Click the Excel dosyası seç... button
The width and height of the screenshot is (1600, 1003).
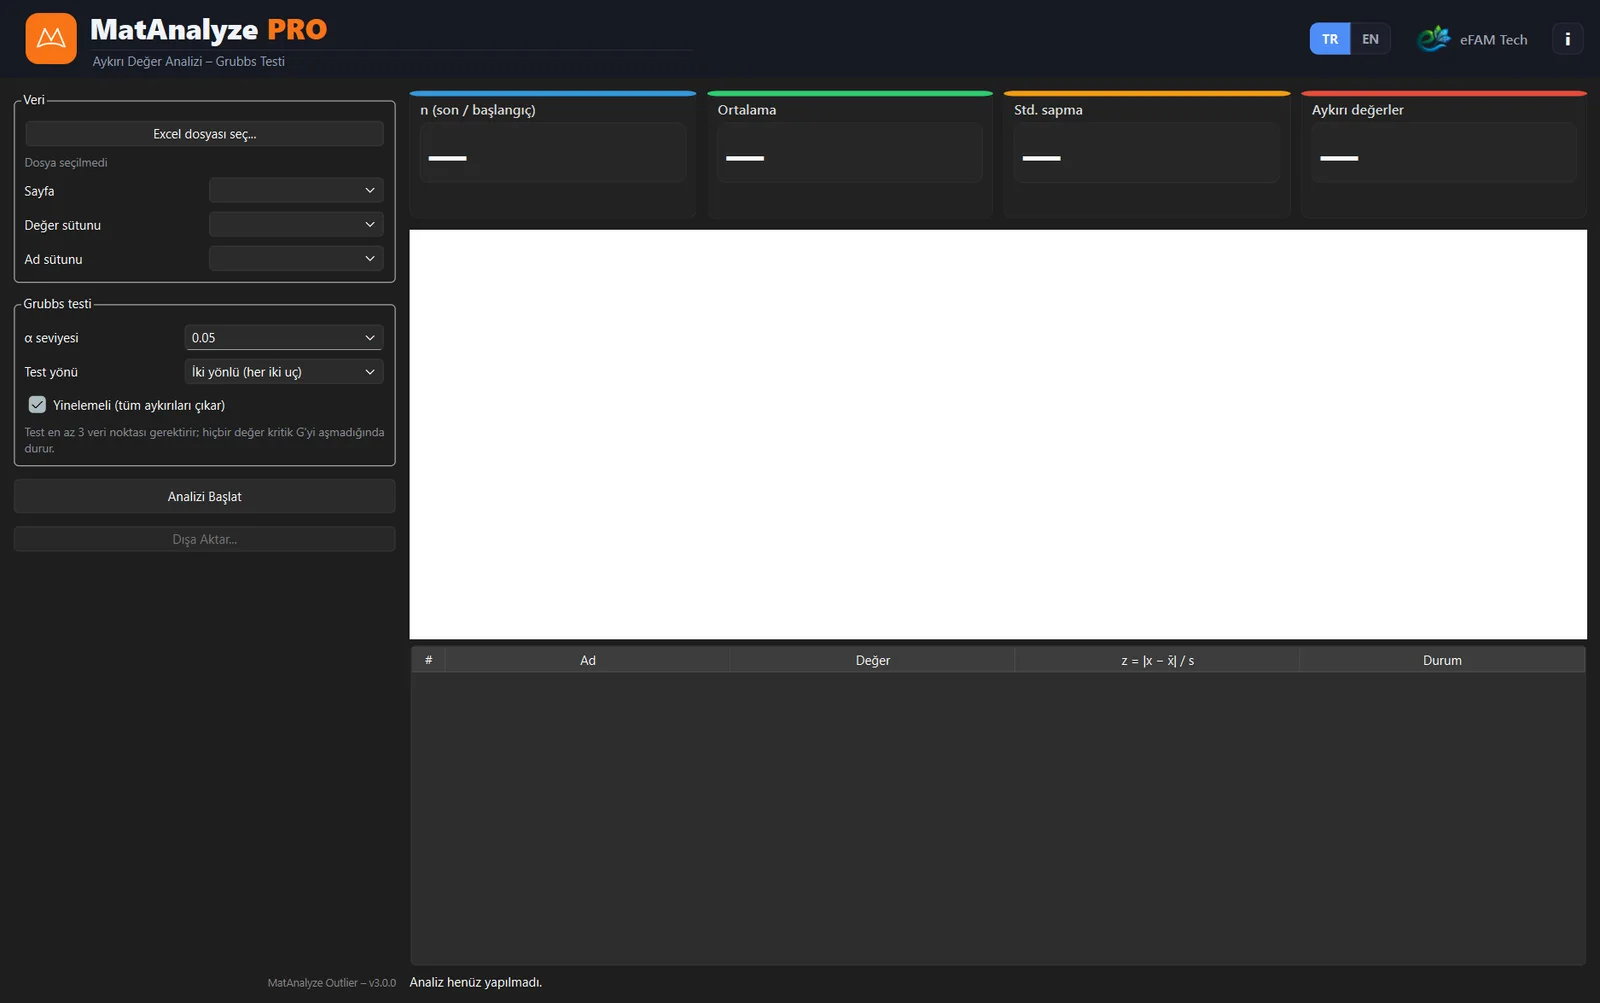click(204, 134)
